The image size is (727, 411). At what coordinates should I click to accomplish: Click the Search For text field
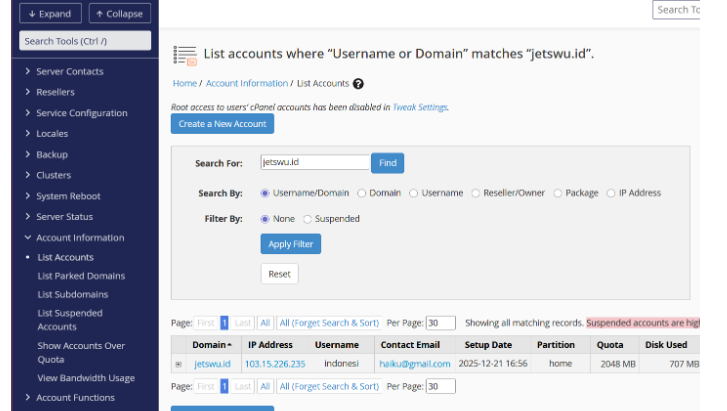315,162
